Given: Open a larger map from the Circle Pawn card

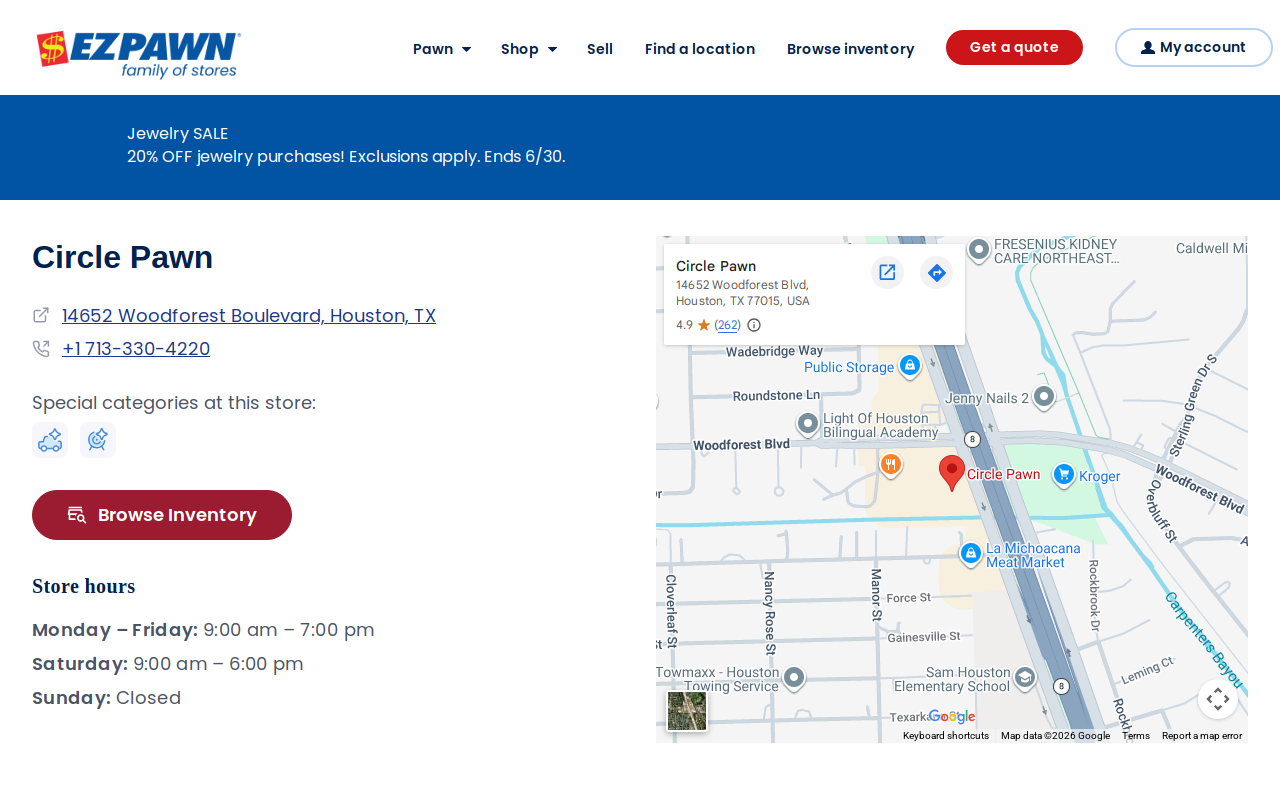Looking at the screenshot, I should [887, 272].
